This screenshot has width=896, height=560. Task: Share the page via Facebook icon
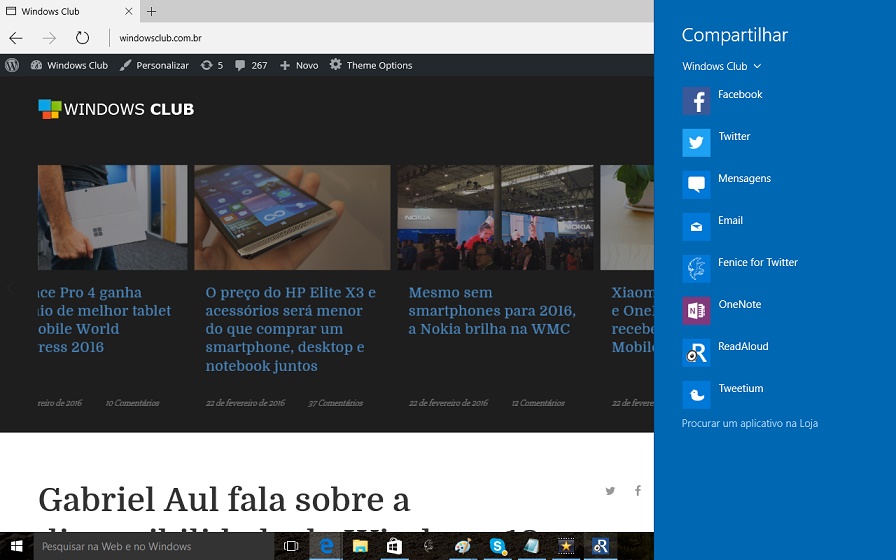pyautogui.click(x=696, y=101)
